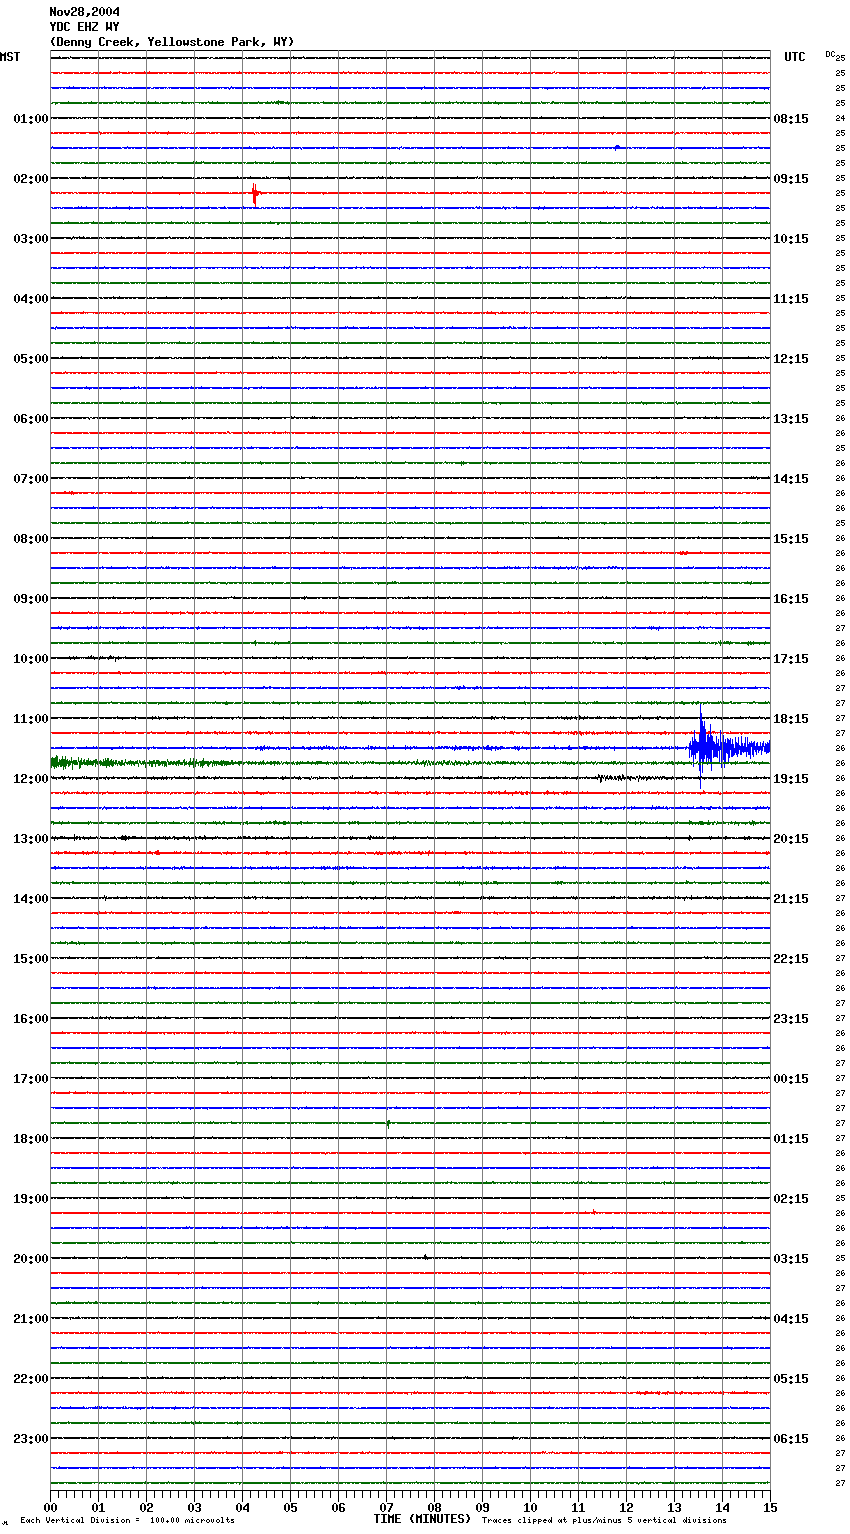Select the 20:00 MST time label
850x1534 pixels.
click(31, 1259)
